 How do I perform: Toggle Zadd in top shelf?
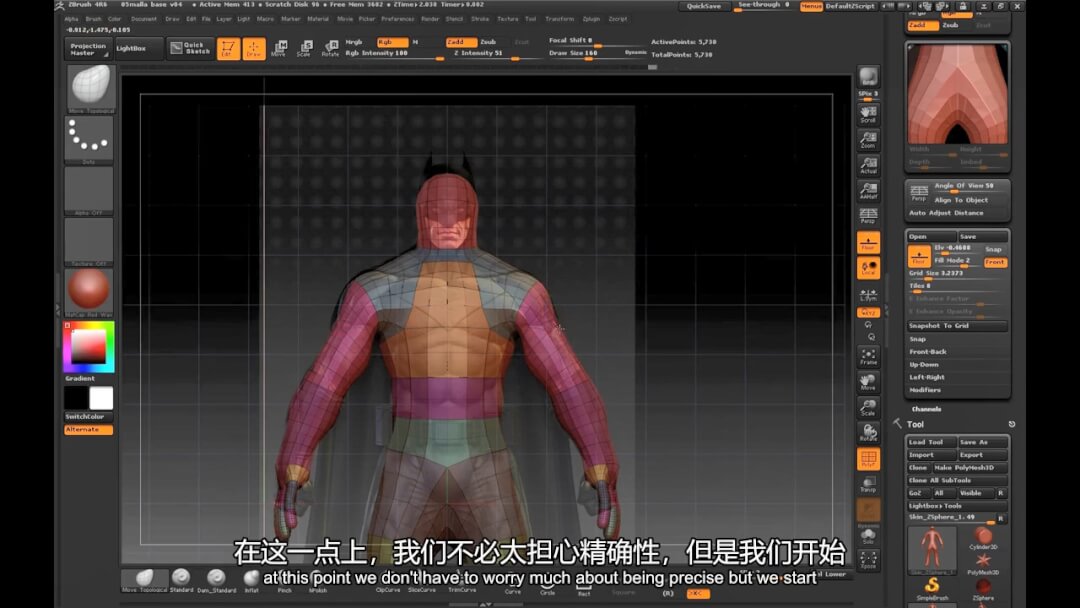[461, 42]
